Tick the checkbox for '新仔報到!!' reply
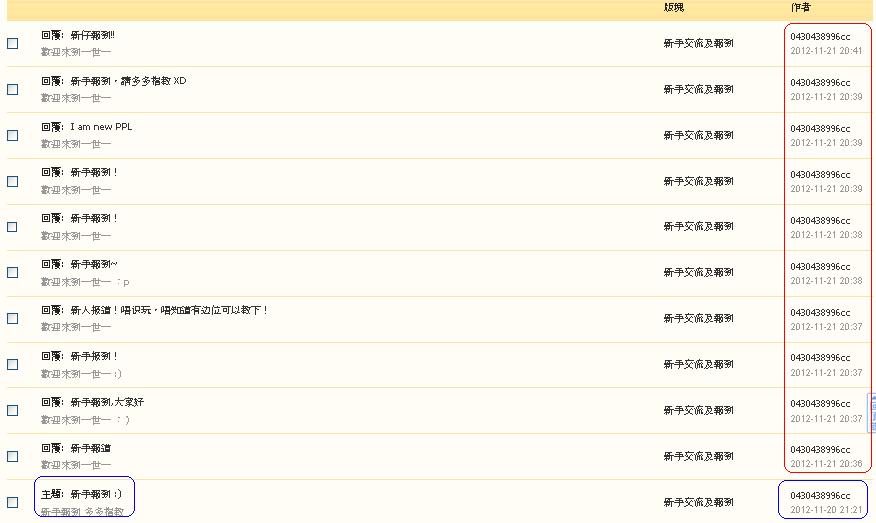This screenshot has height=523, width=876. point(12,44)
